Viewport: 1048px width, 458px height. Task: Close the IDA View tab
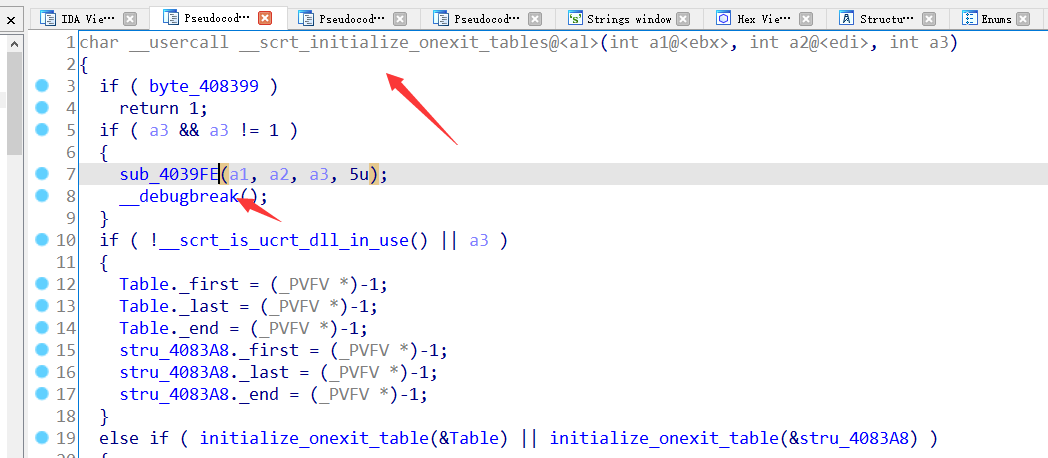pyautogui.click(x=130, y=19)
